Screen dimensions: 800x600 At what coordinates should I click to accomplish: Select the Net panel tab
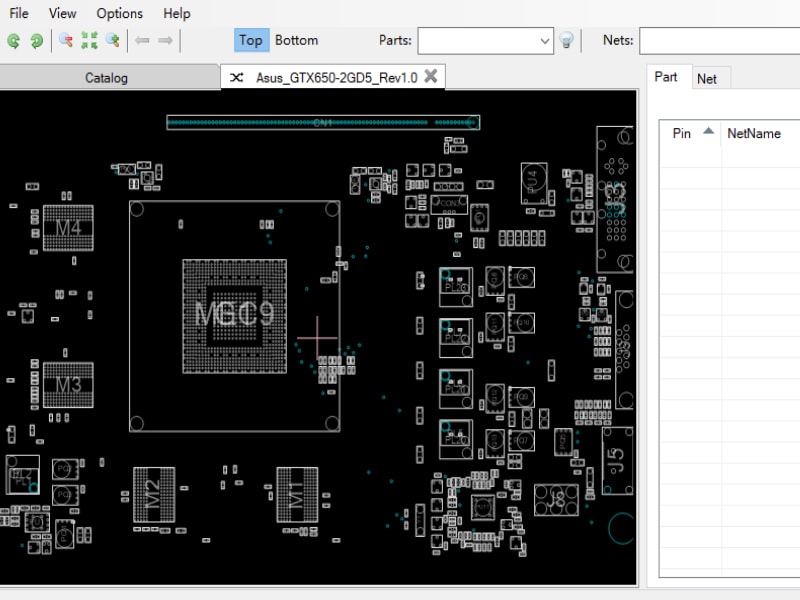[x=707, y=79]
